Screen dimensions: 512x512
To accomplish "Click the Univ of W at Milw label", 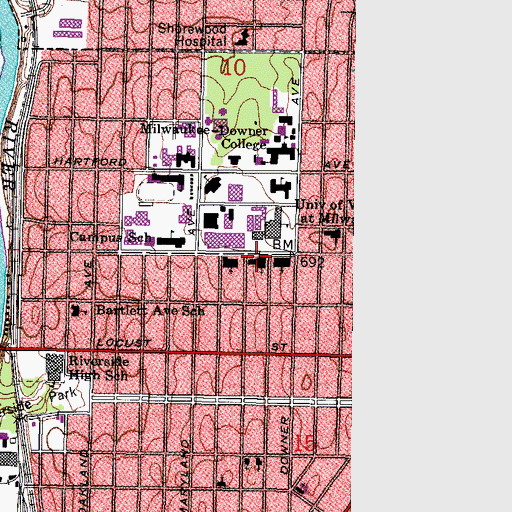I will pos(325,212).
